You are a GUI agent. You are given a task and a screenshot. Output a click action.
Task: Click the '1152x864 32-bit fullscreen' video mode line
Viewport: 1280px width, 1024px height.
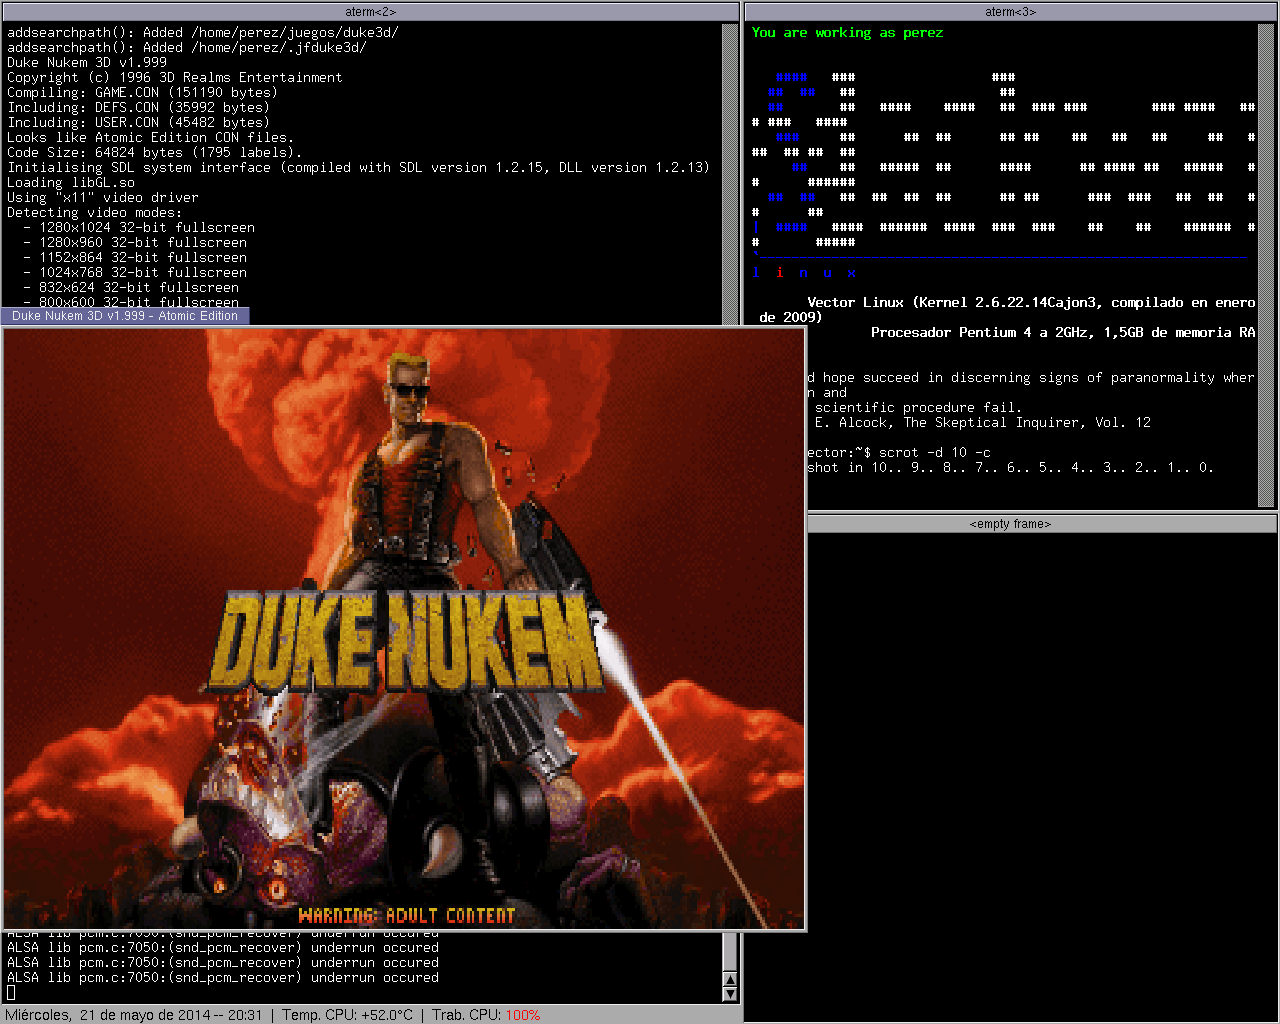click(135, 257)
